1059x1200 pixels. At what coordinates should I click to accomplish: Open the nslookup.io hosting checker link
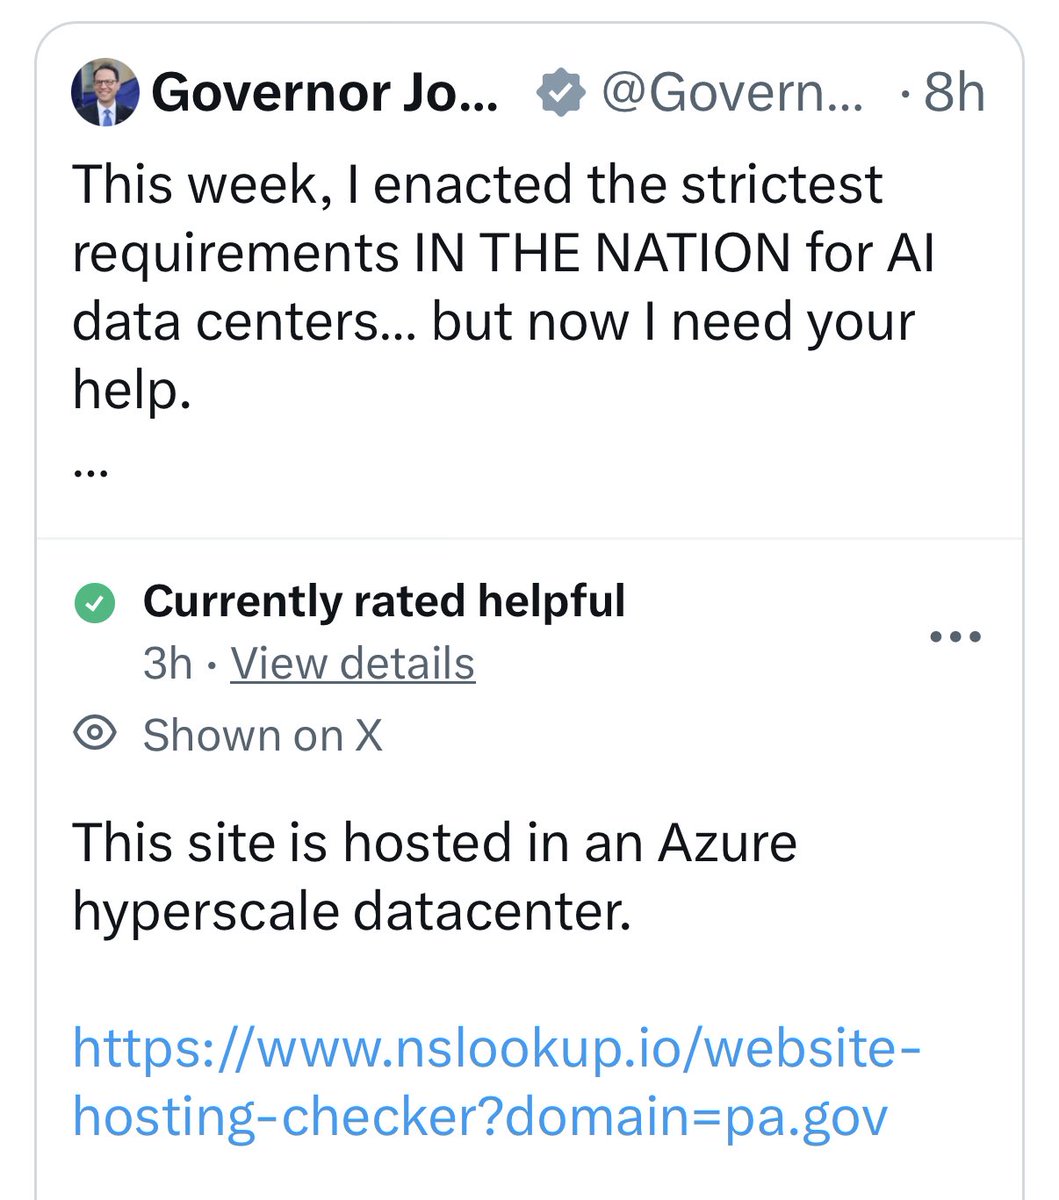497,1083
